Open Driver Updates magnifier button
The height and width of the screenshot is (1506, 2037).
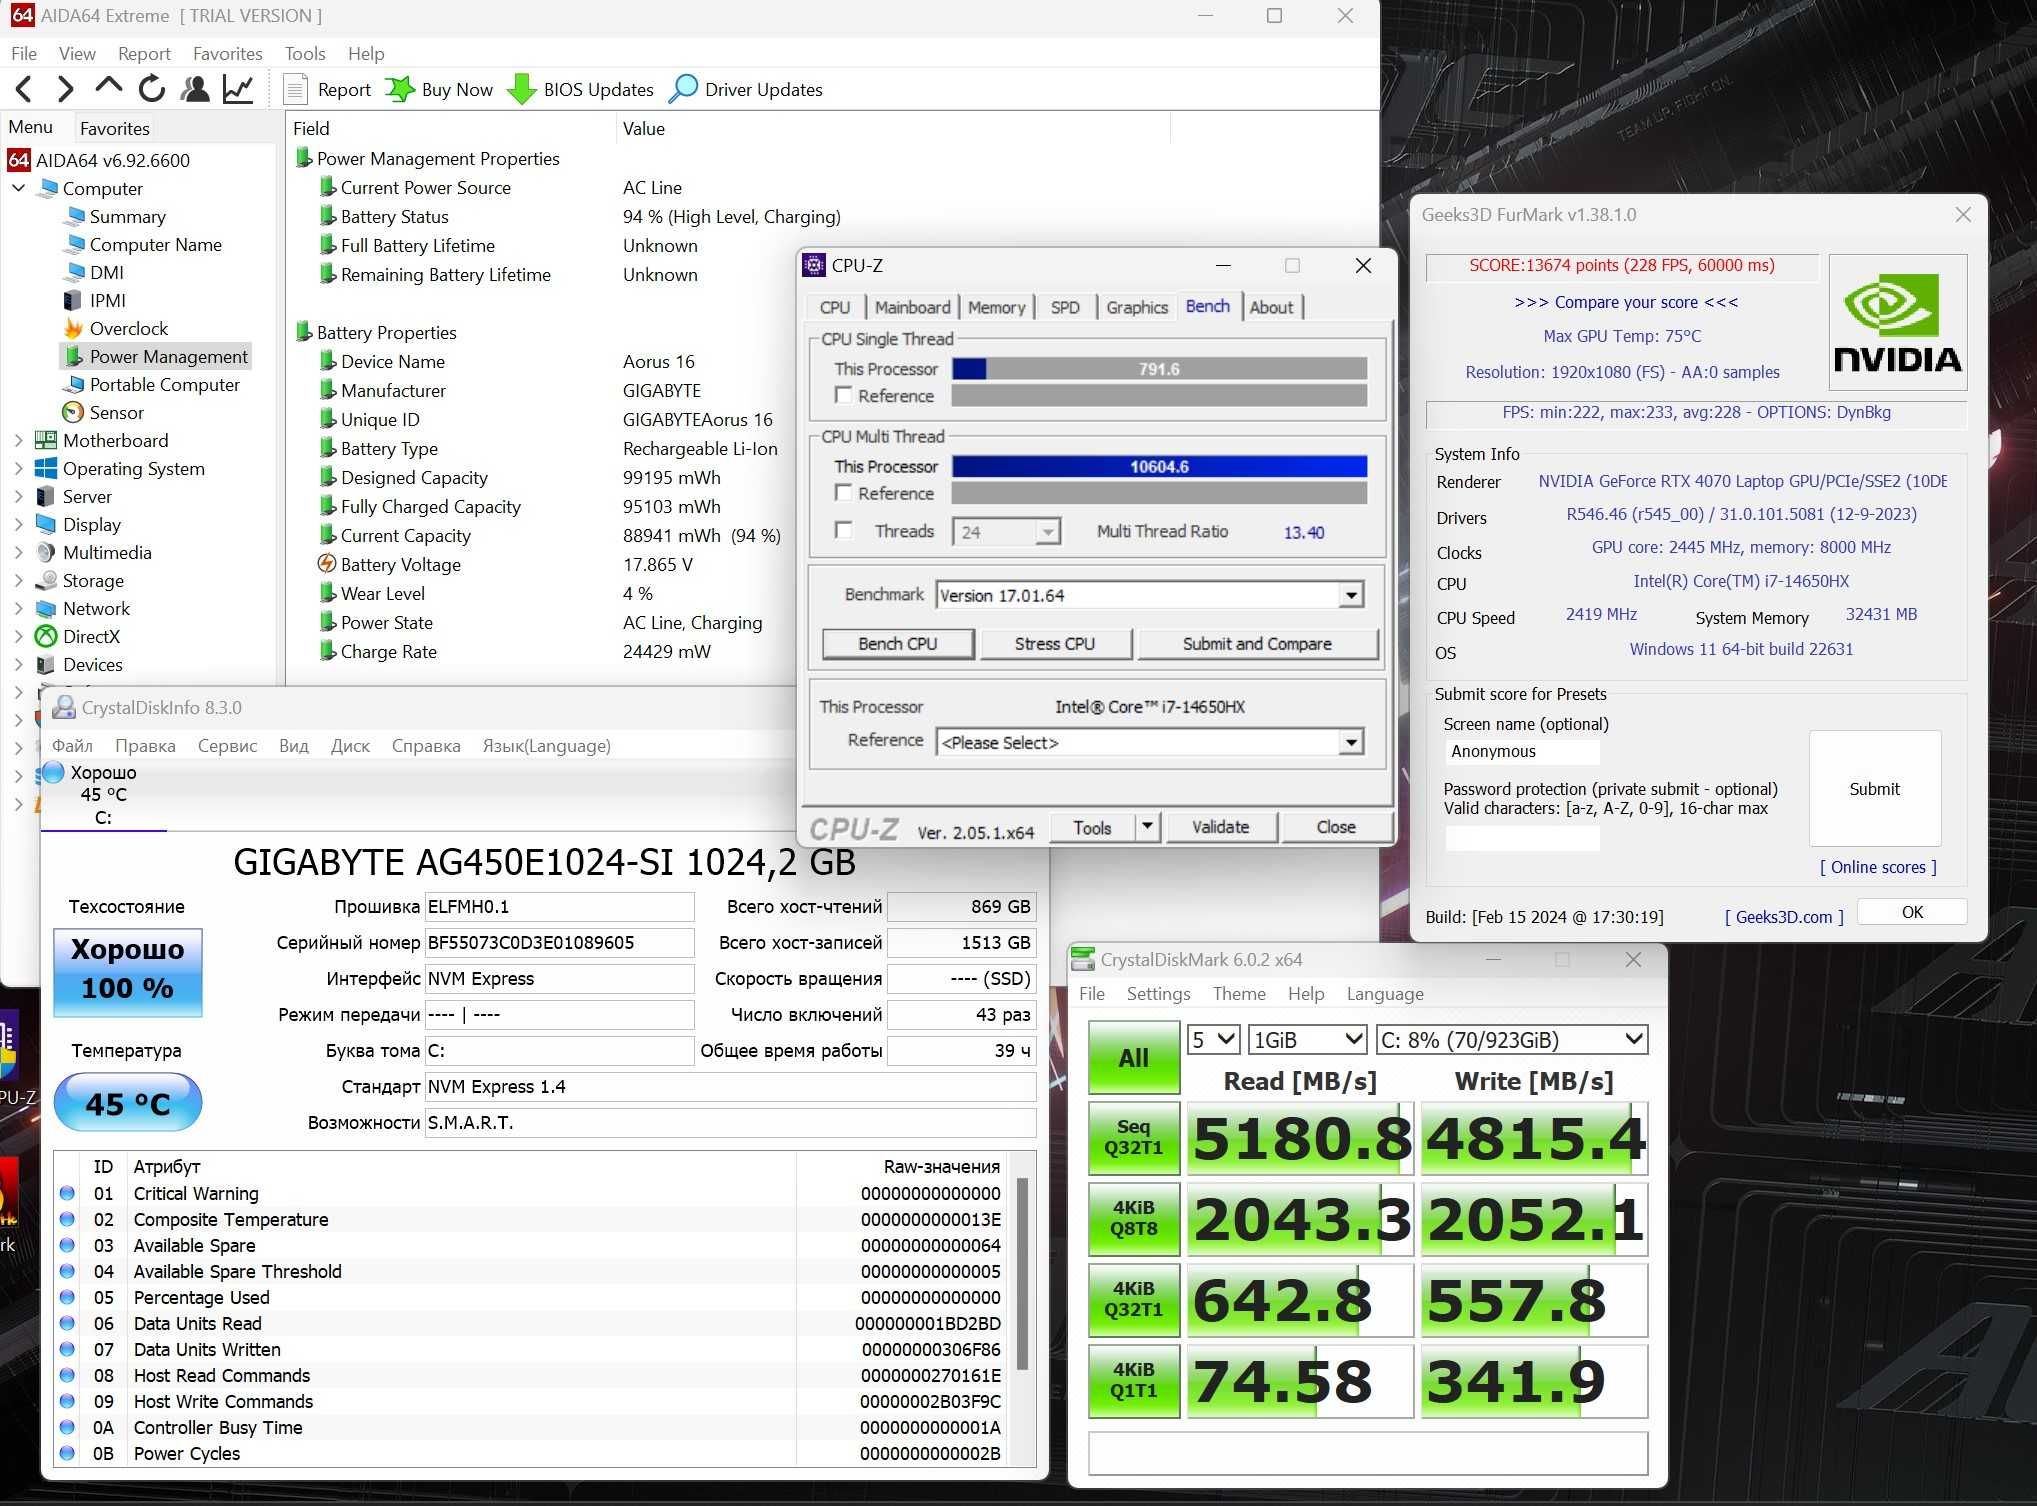746,89
